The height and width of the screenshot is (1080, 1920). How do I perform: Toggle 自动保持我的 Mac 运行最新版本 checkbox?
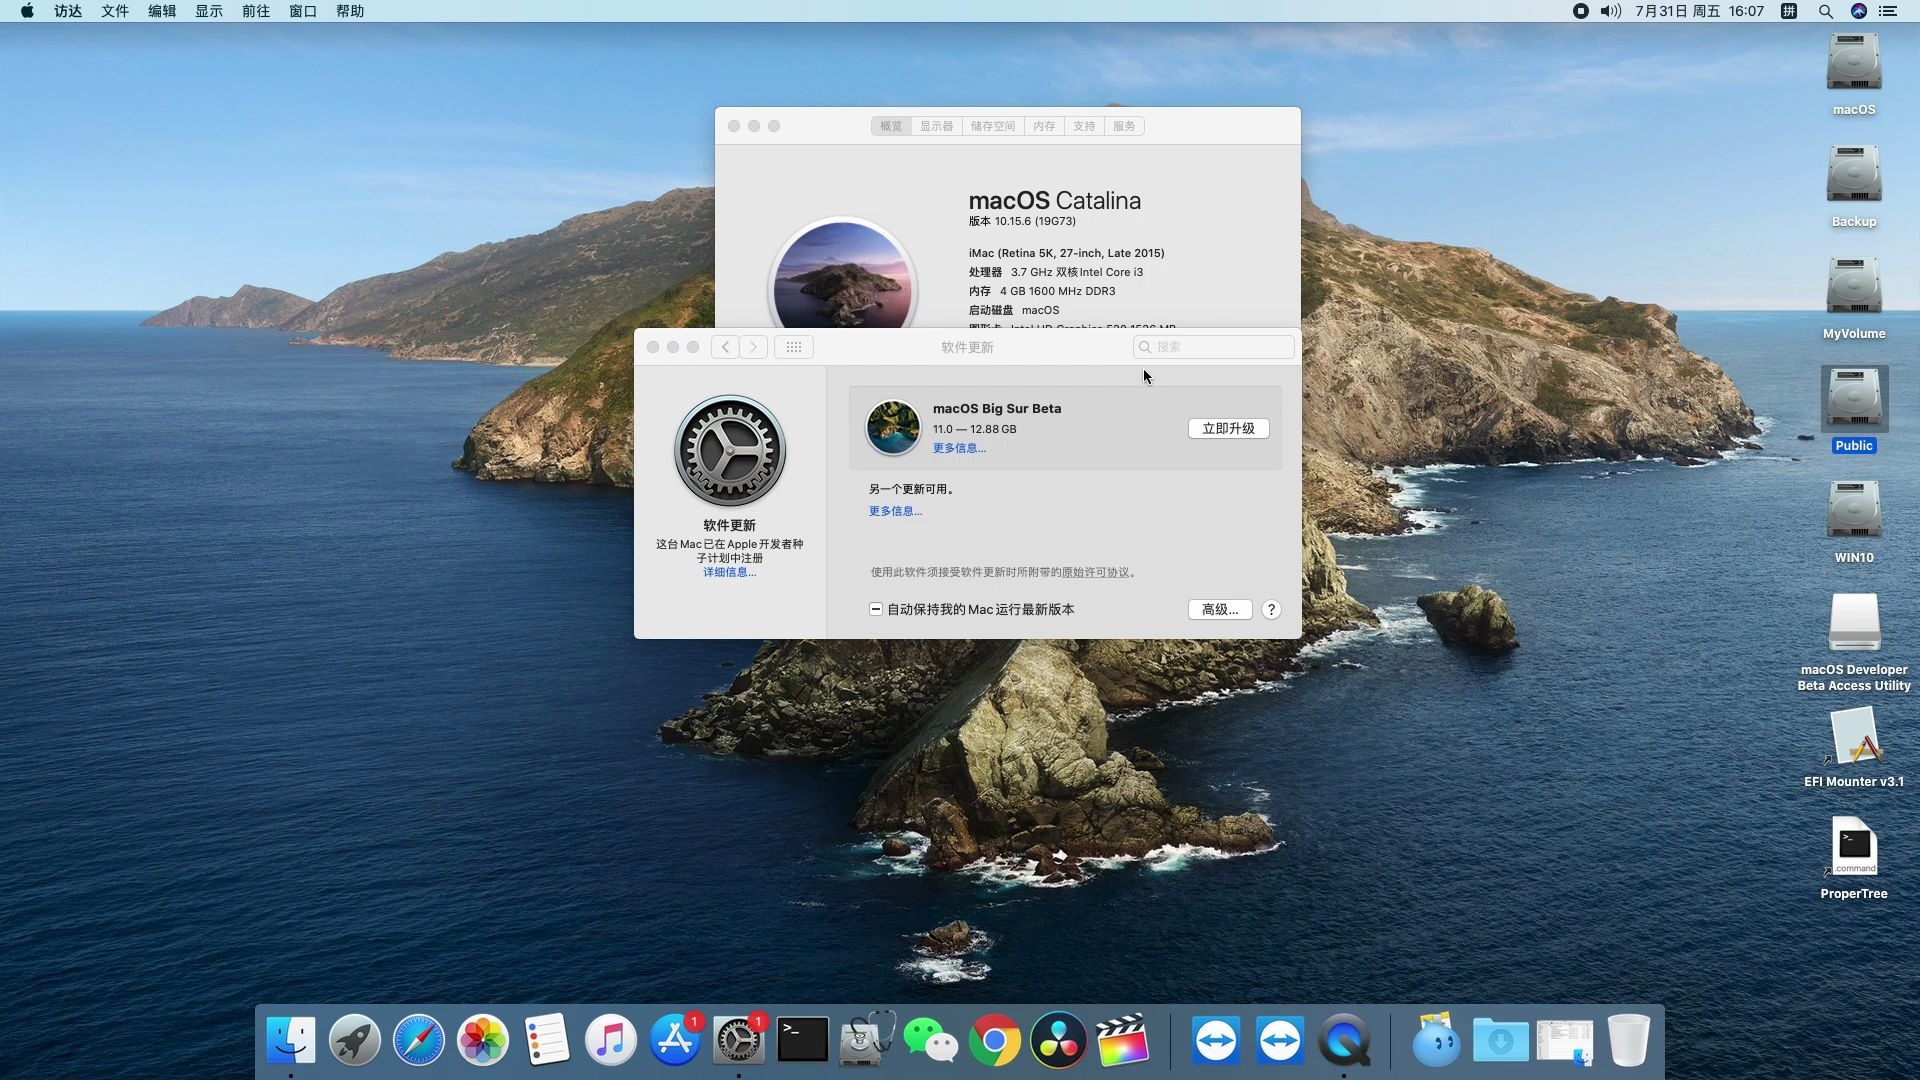[876, 609]
